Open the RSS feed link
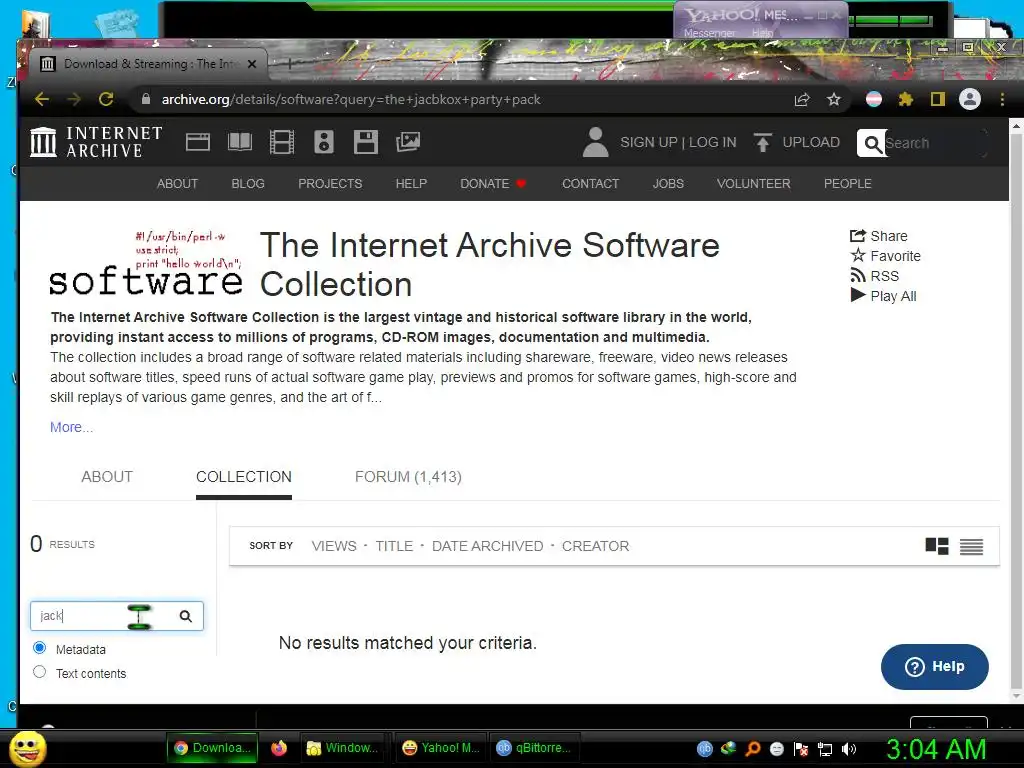Image resolution: width=1024 pixels, height=768 pixels. [874, 276]
